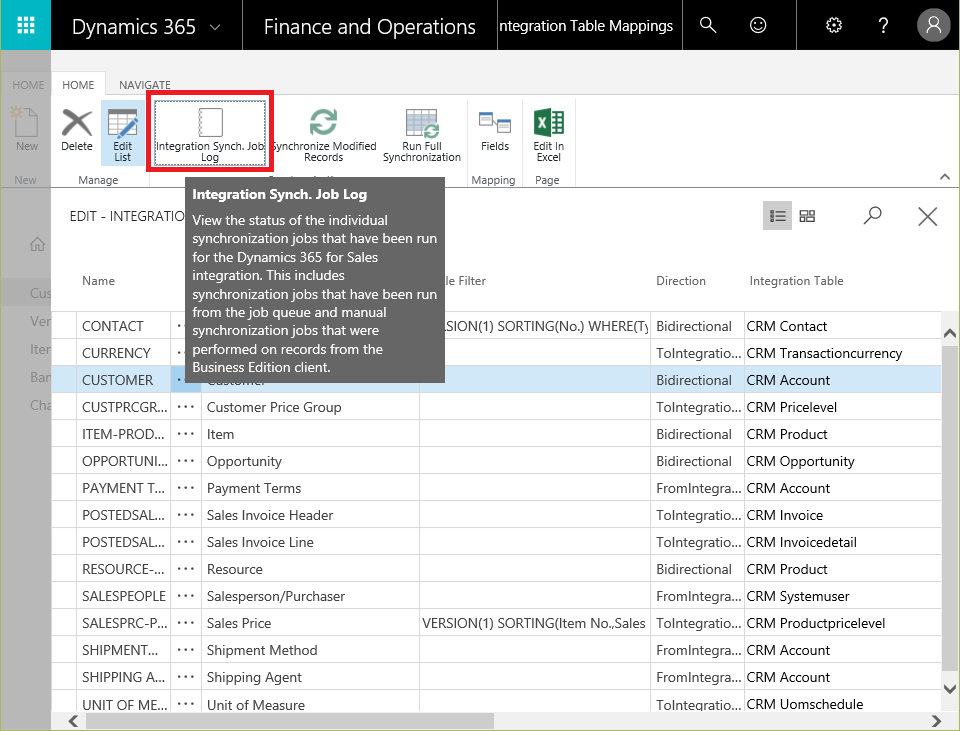This screenshot has width=960, height=731.
Task: Click the Salesperson/Purchaser cell
Action: pyautogui.click(x=310, y=596)
